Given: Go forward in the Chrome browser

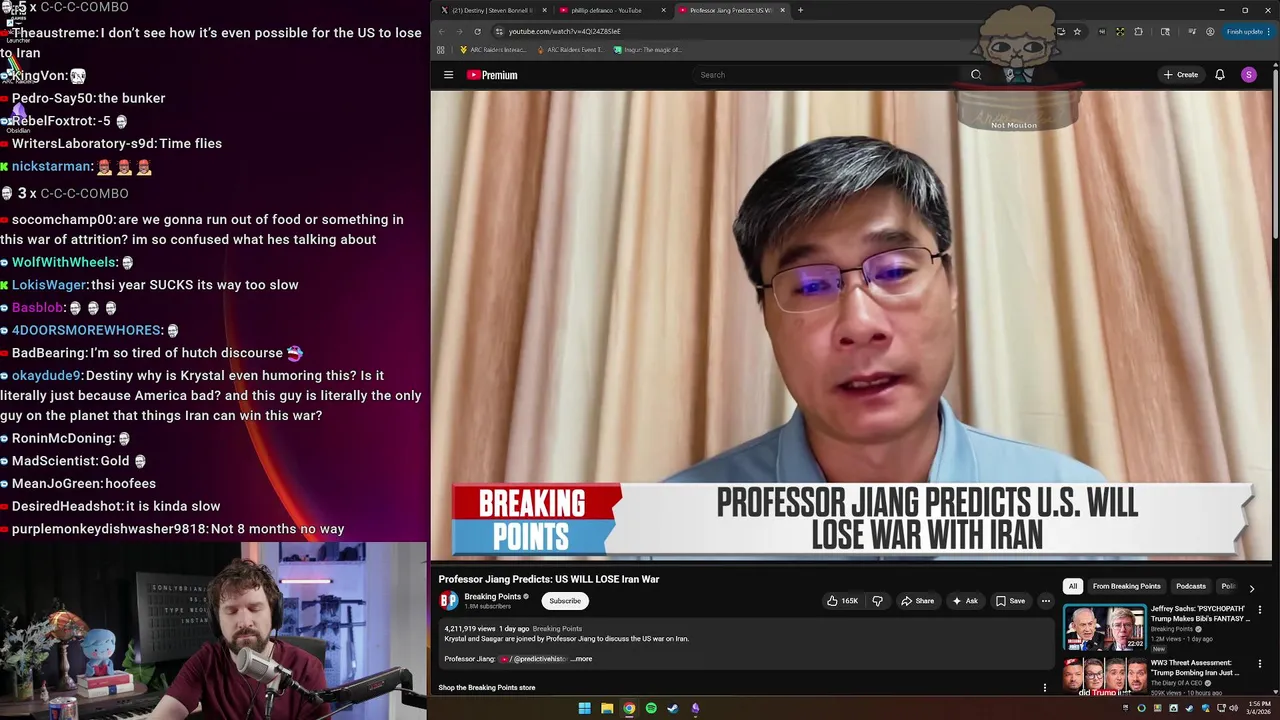Looking at the screenshot, I should coord(459,31).
